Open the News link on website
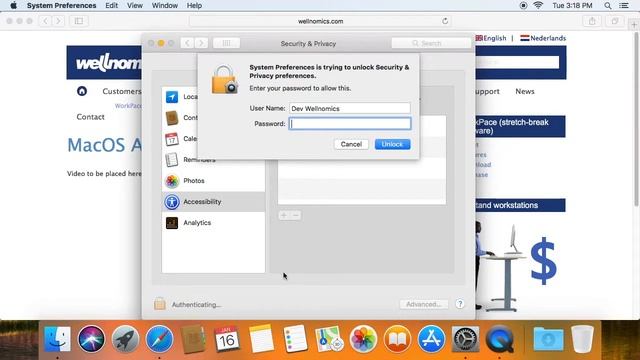The height and width of the screenshot is (360, 640). pyautogui.click(x=525, y=91)
